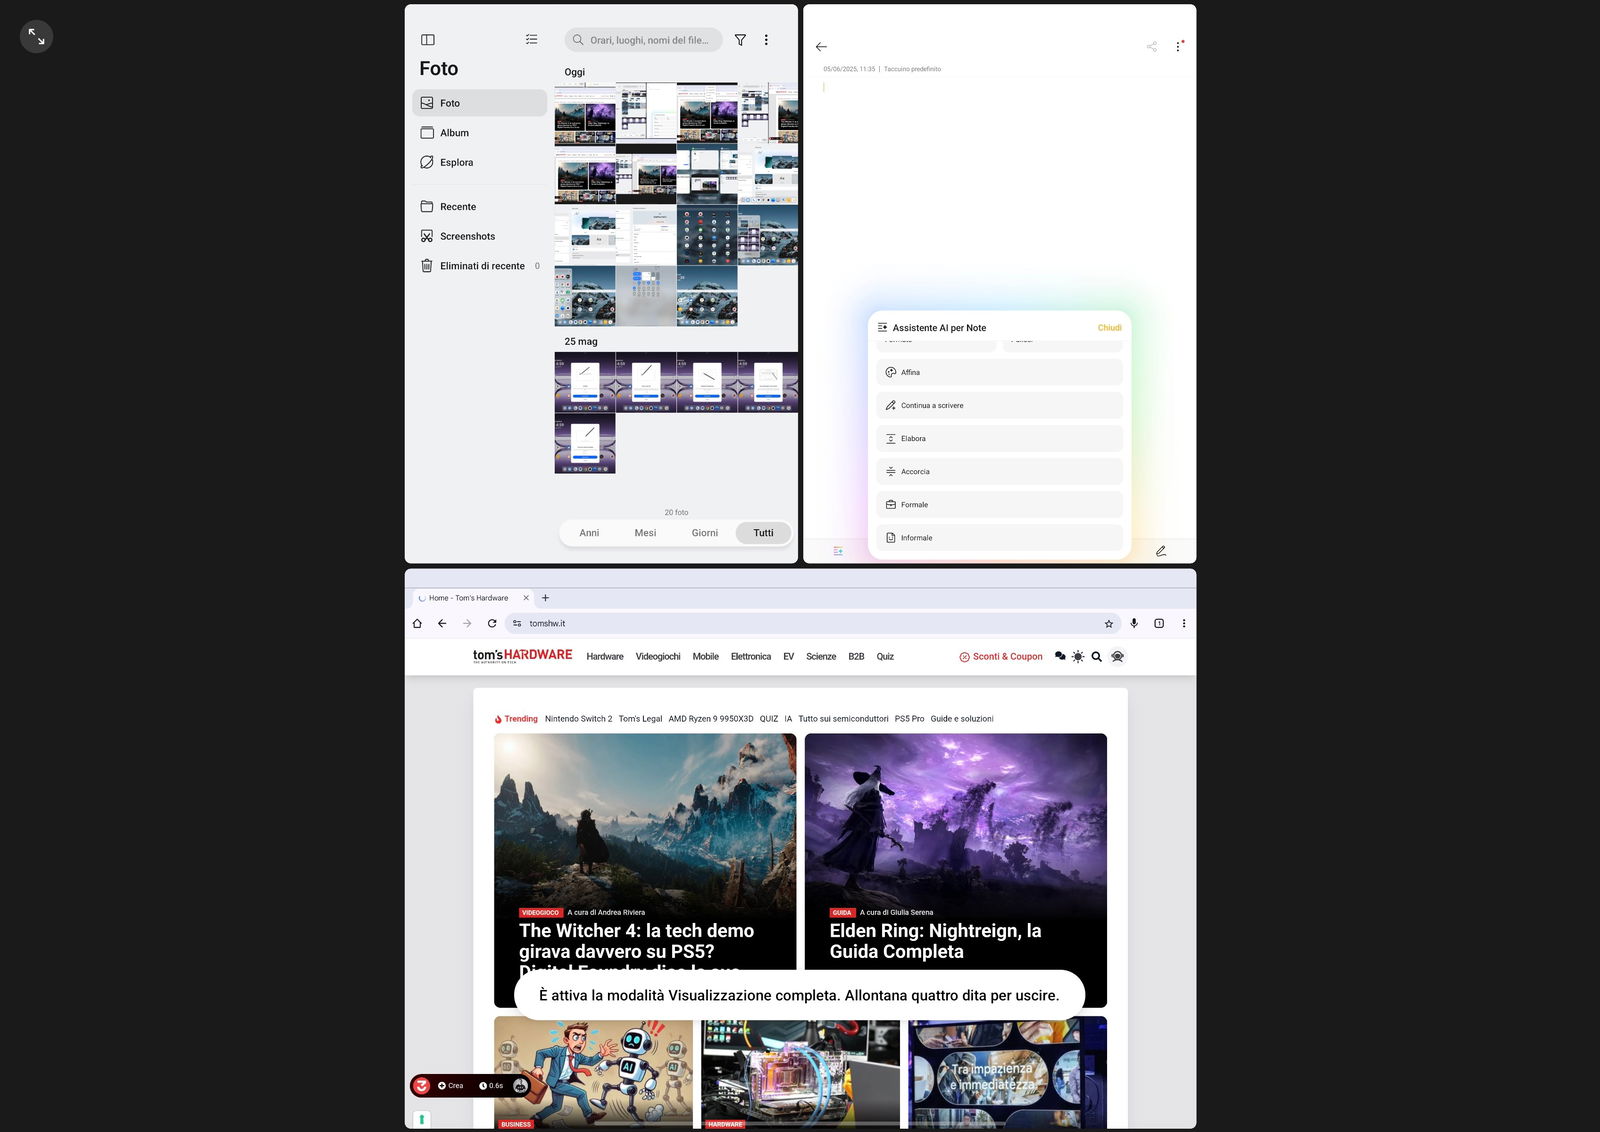This screenshot has height=1132, width=1600.
Task: Open Screenshots folder in Gallery
Action: click(x=479, y=236)
